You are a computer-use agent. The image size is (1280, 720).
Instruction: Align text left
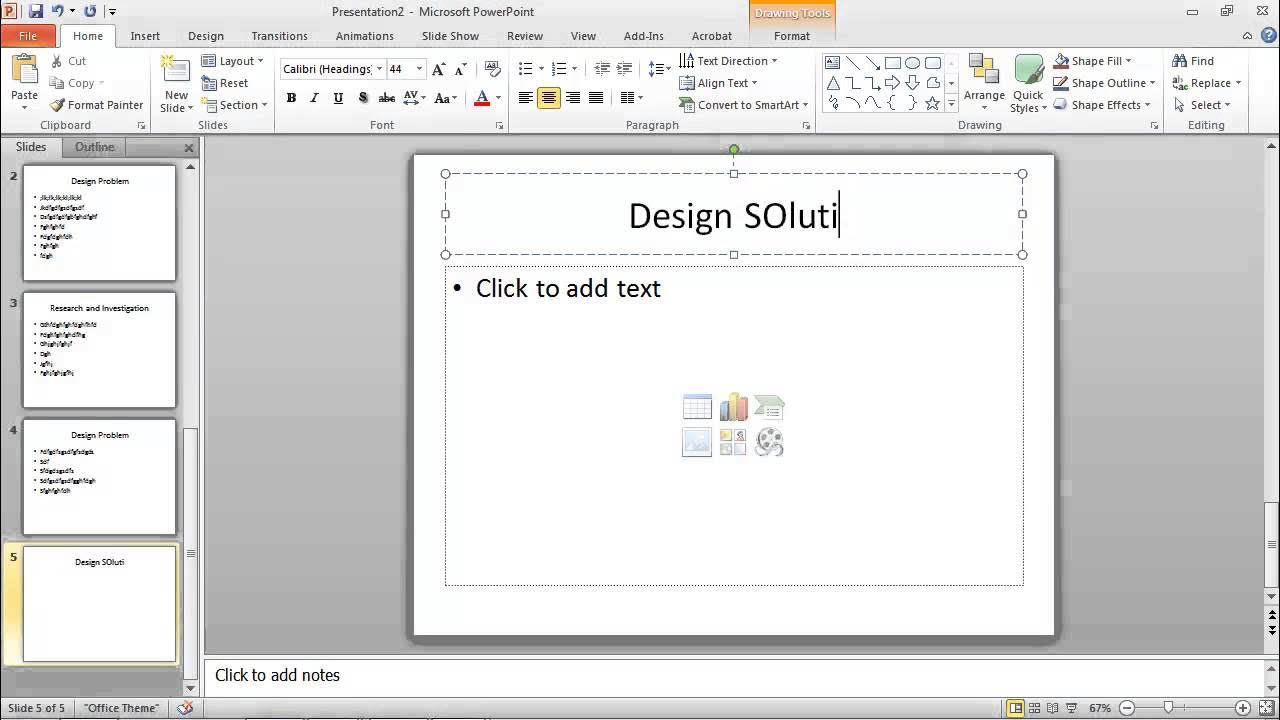click(526, 98)
